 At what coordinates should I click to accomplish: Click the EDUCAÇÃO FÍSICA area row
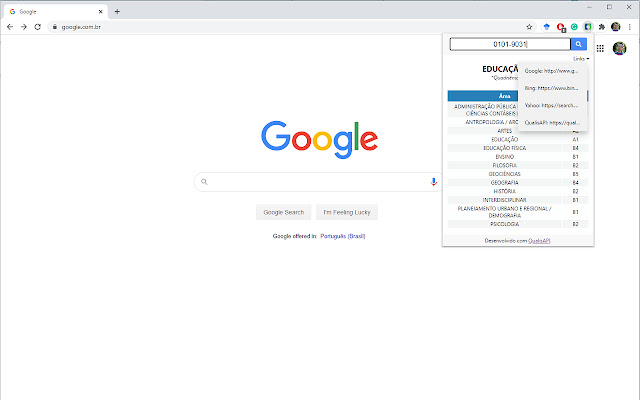pyautogui.click(x=518, y=148)
